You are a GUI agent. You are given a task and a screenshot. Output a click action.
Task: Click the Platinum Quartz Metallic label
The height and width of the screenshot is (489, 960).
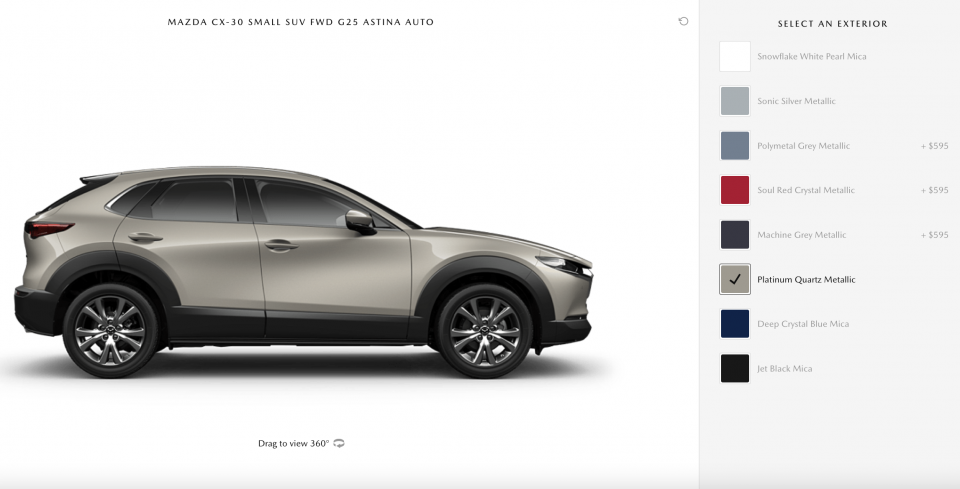click(806, 279)
